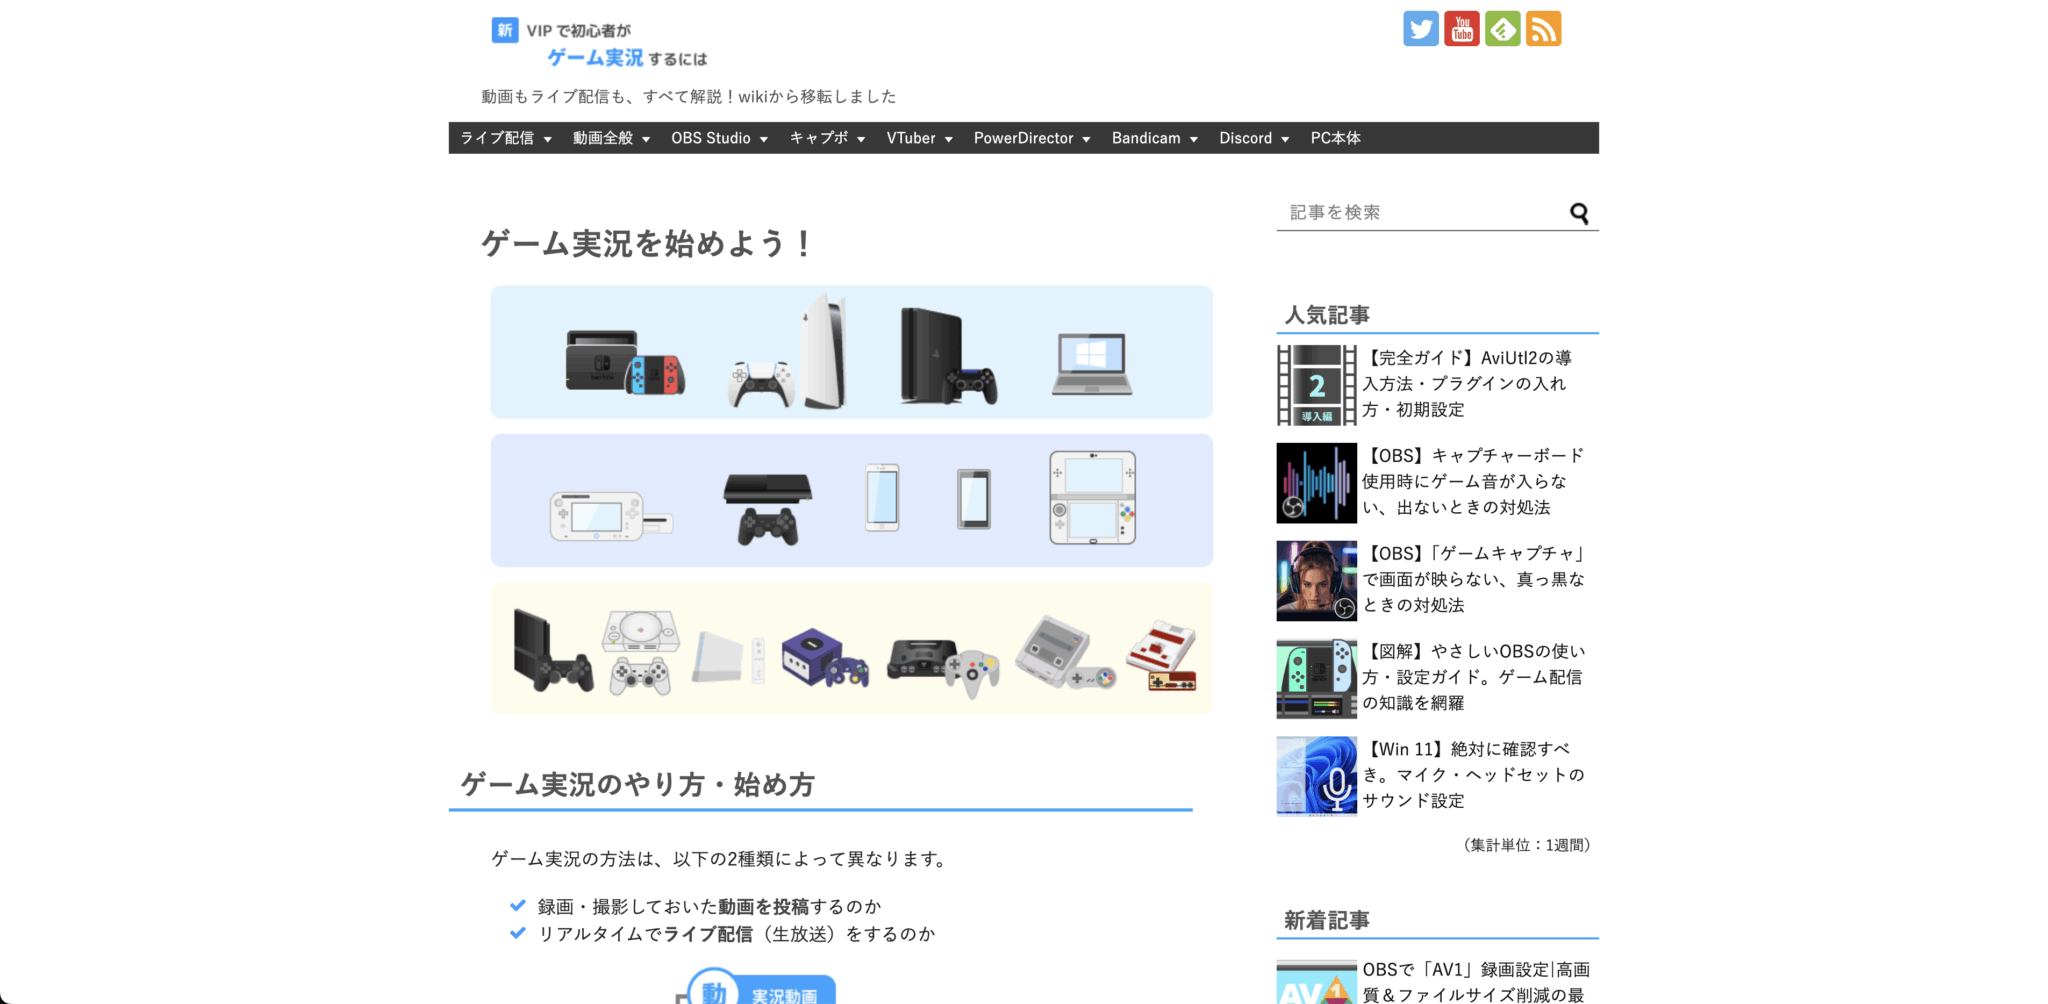Select the PlayStation 5 console image
This screenshot has width=2048, height=1004.
(x=792, y=353)
